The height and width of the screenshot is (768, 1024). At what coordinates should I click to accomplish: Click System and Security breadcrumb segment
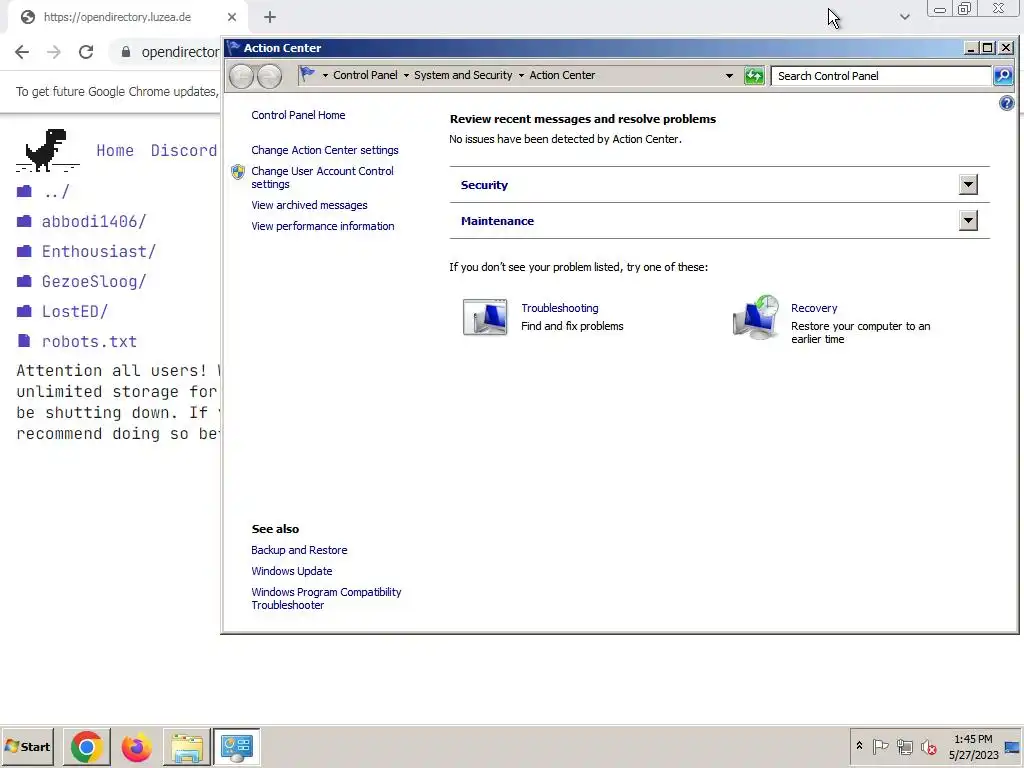(x=463, y=75)
